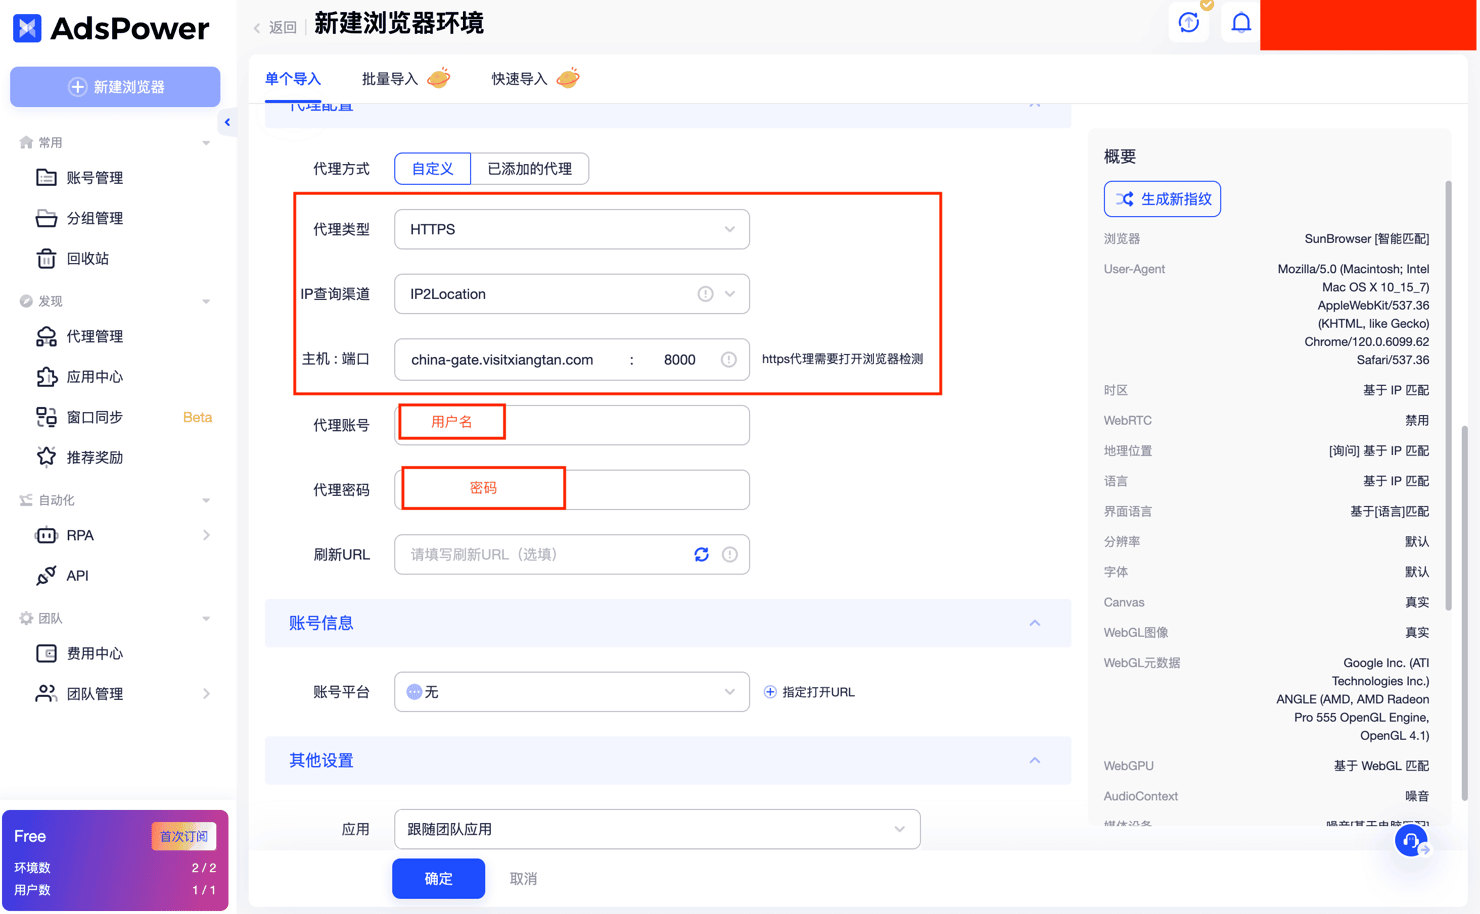The image size is (1480, 914).
Task: Click the 代理密码 input field
Action: point(572,490)
